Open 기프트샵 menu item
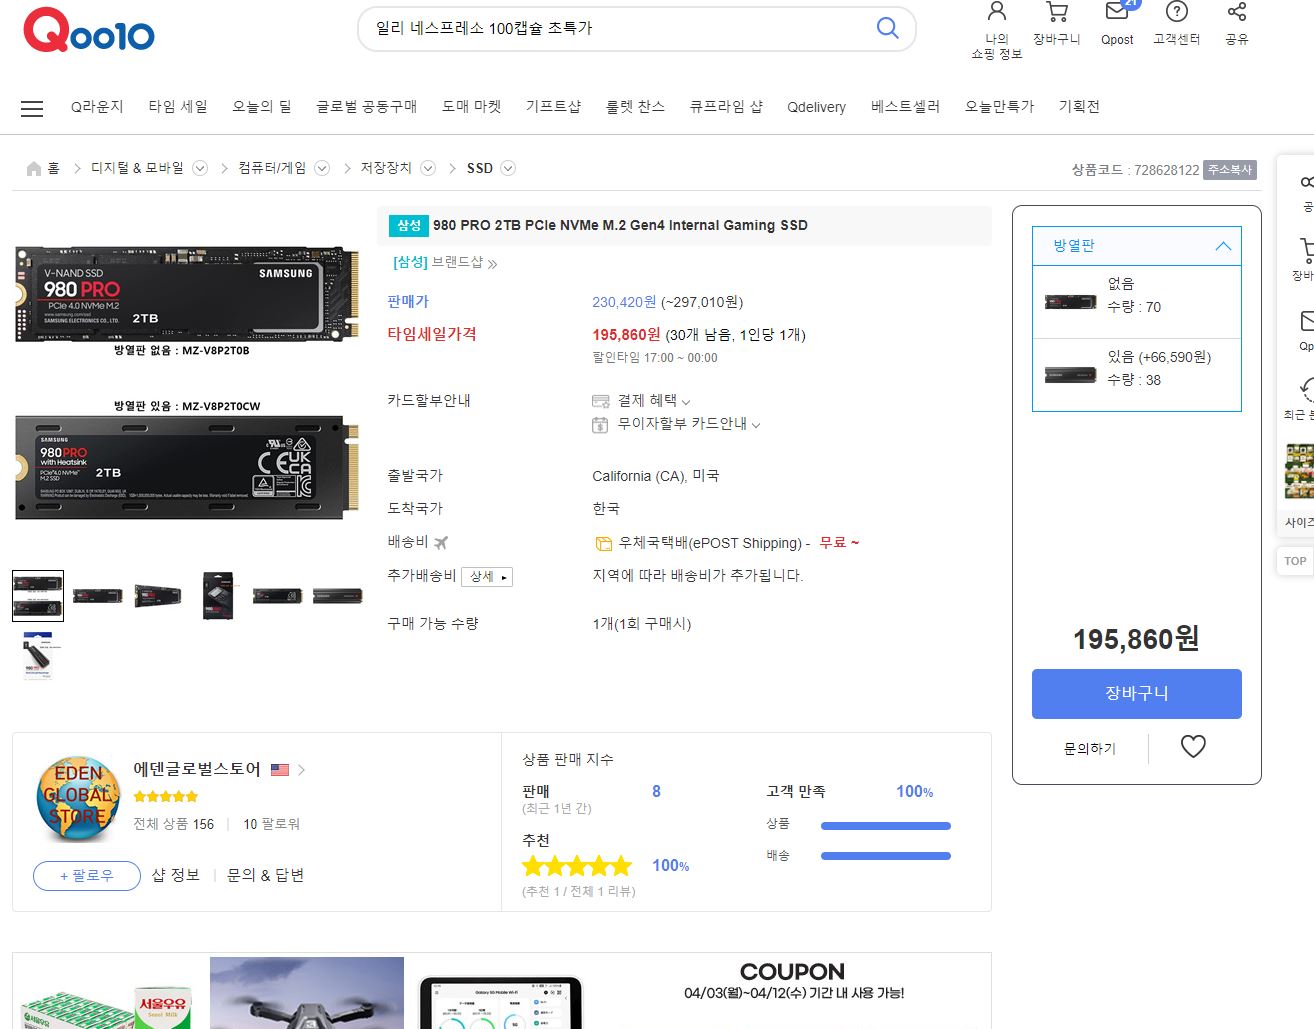 coord(553,107)
